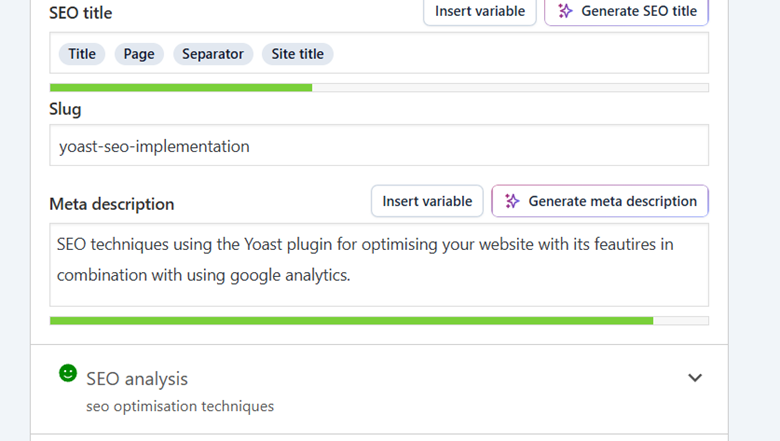Click inside the Slug input field
This screenshot has width=780, height=441.
pos(379,146)
